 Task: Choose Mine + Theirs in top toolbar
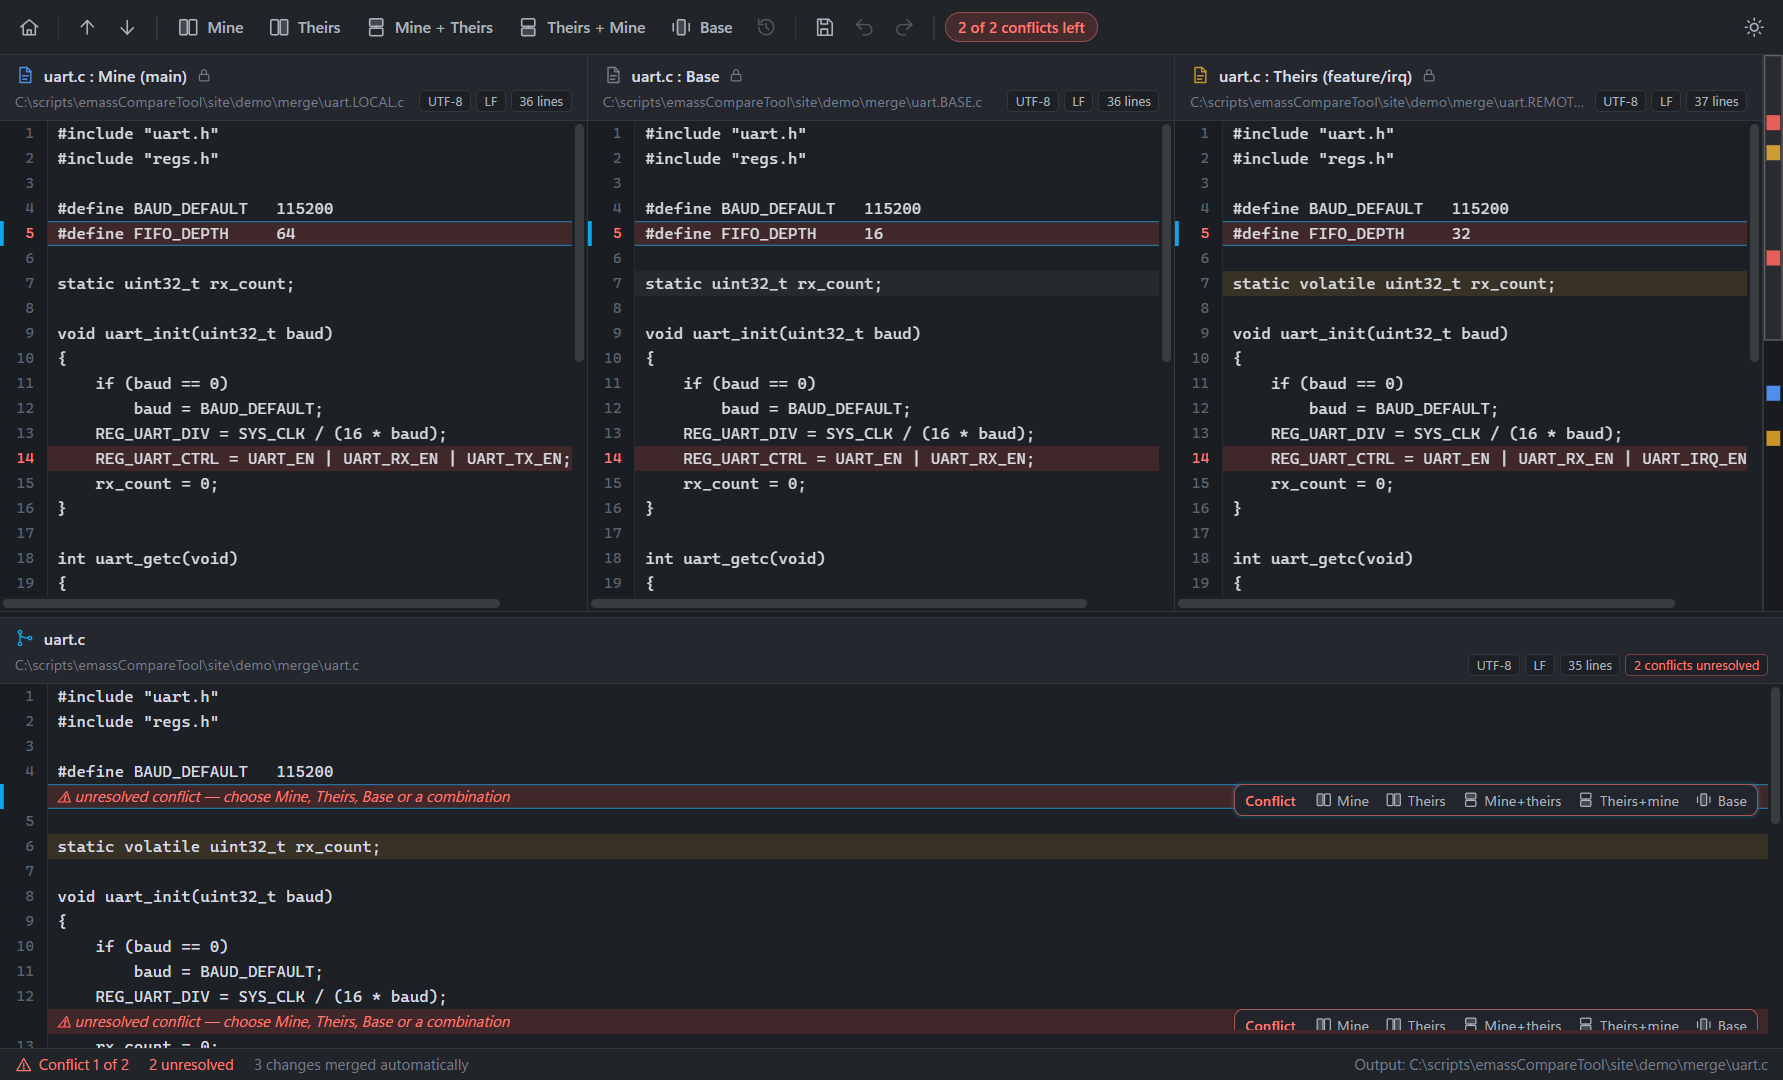tap(430, 27)
